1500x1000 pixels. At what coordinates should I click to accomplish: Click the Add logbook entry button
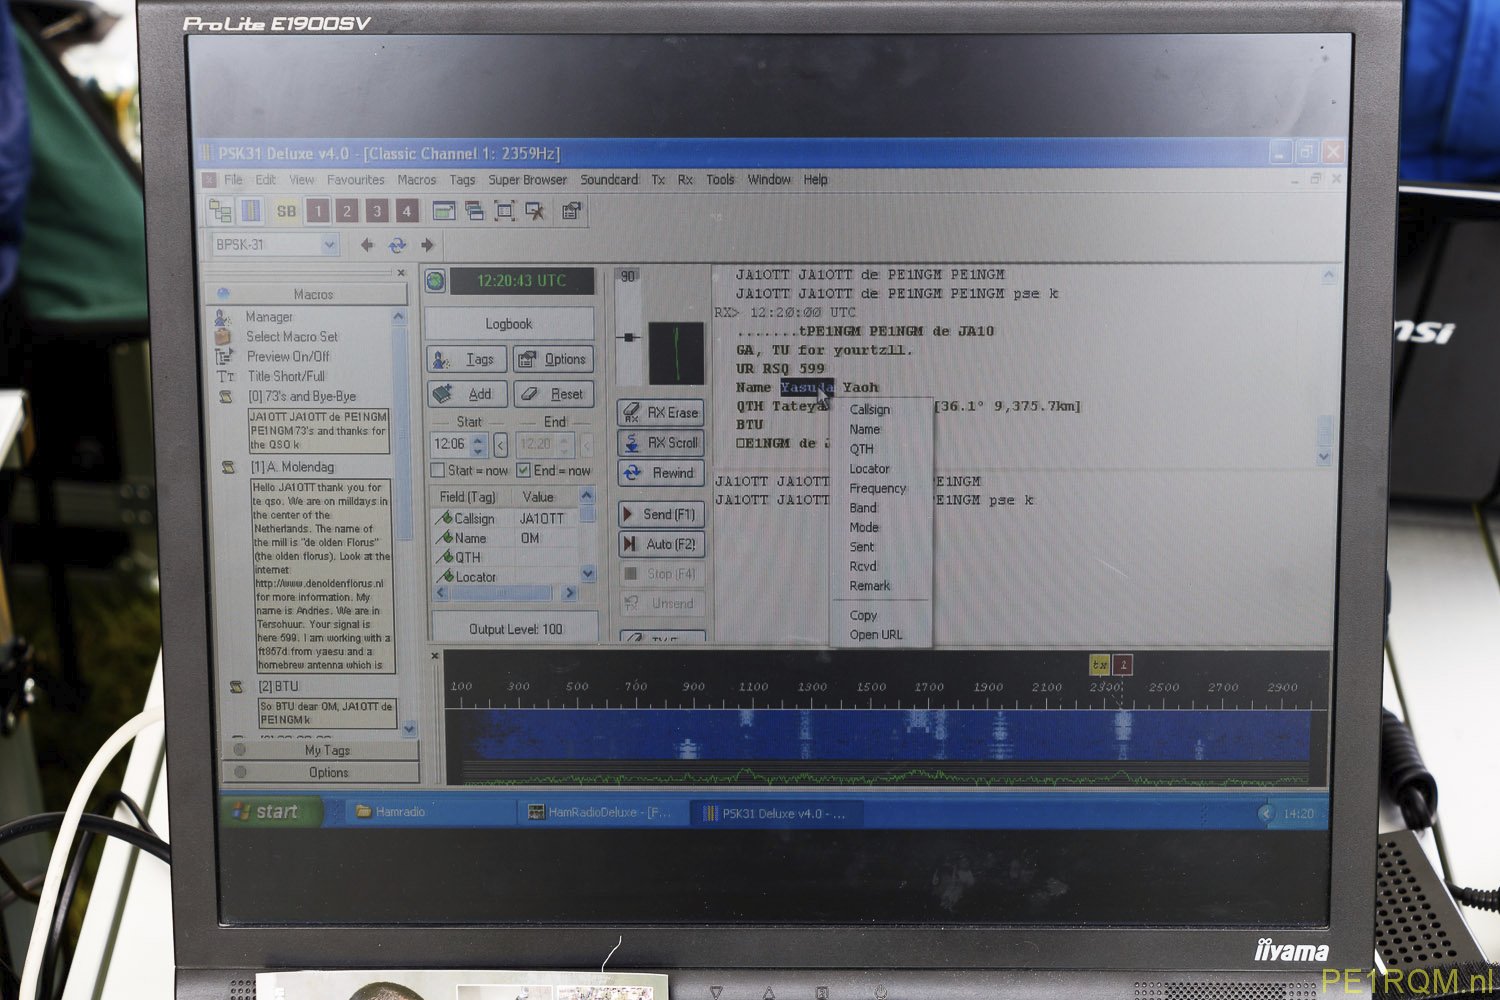(467, 394)
